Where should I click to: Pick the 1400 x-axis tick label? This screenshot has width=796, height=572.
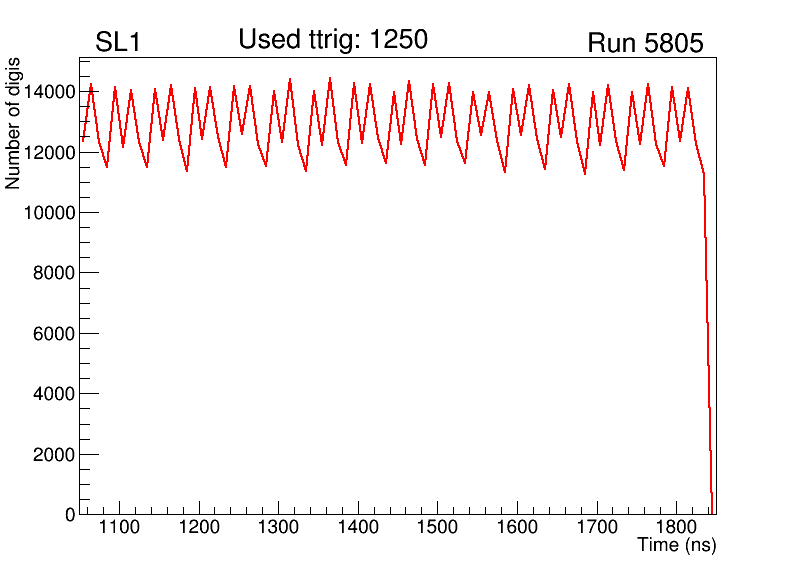(x=358, y=528)
